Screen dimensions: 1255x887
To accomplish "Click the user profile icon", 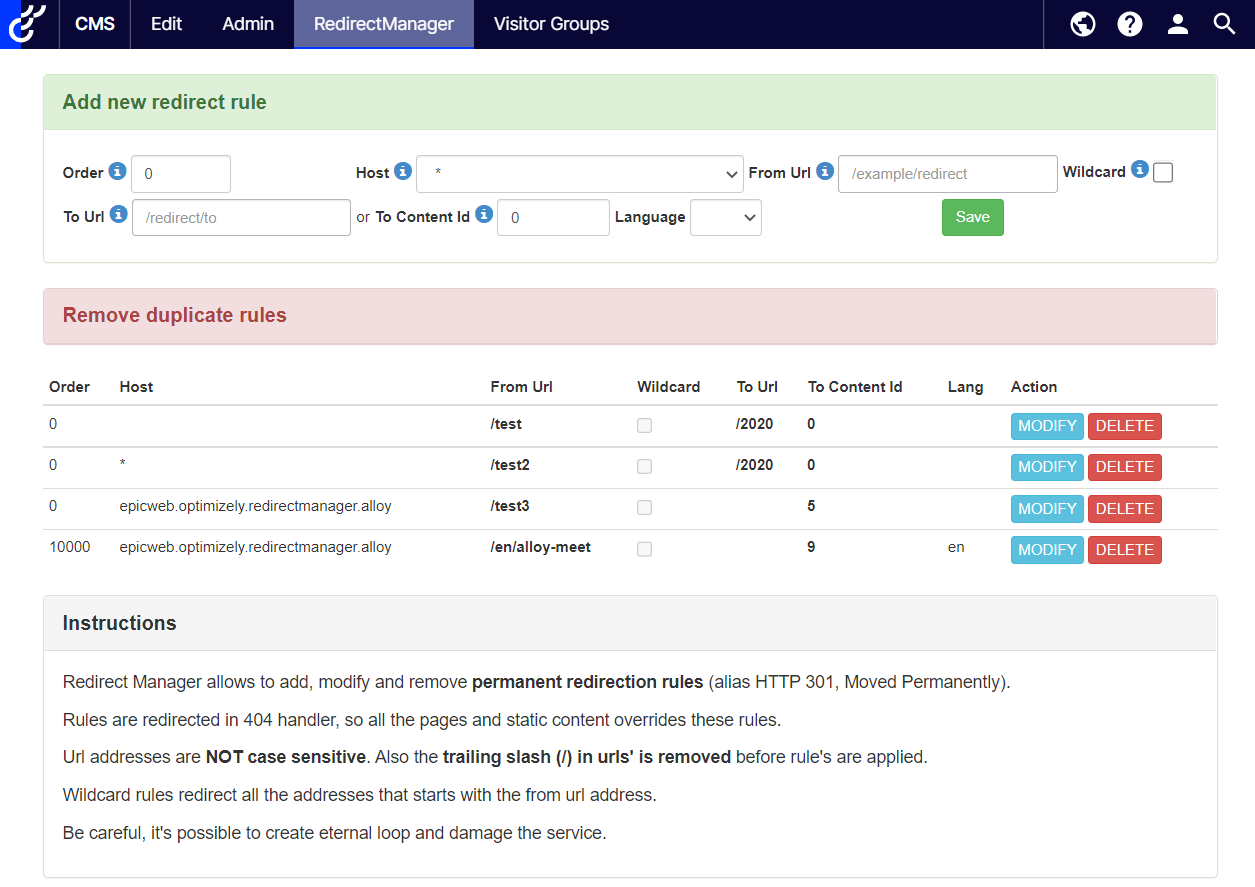I will pyautogui.click(x=1177, y=24).
